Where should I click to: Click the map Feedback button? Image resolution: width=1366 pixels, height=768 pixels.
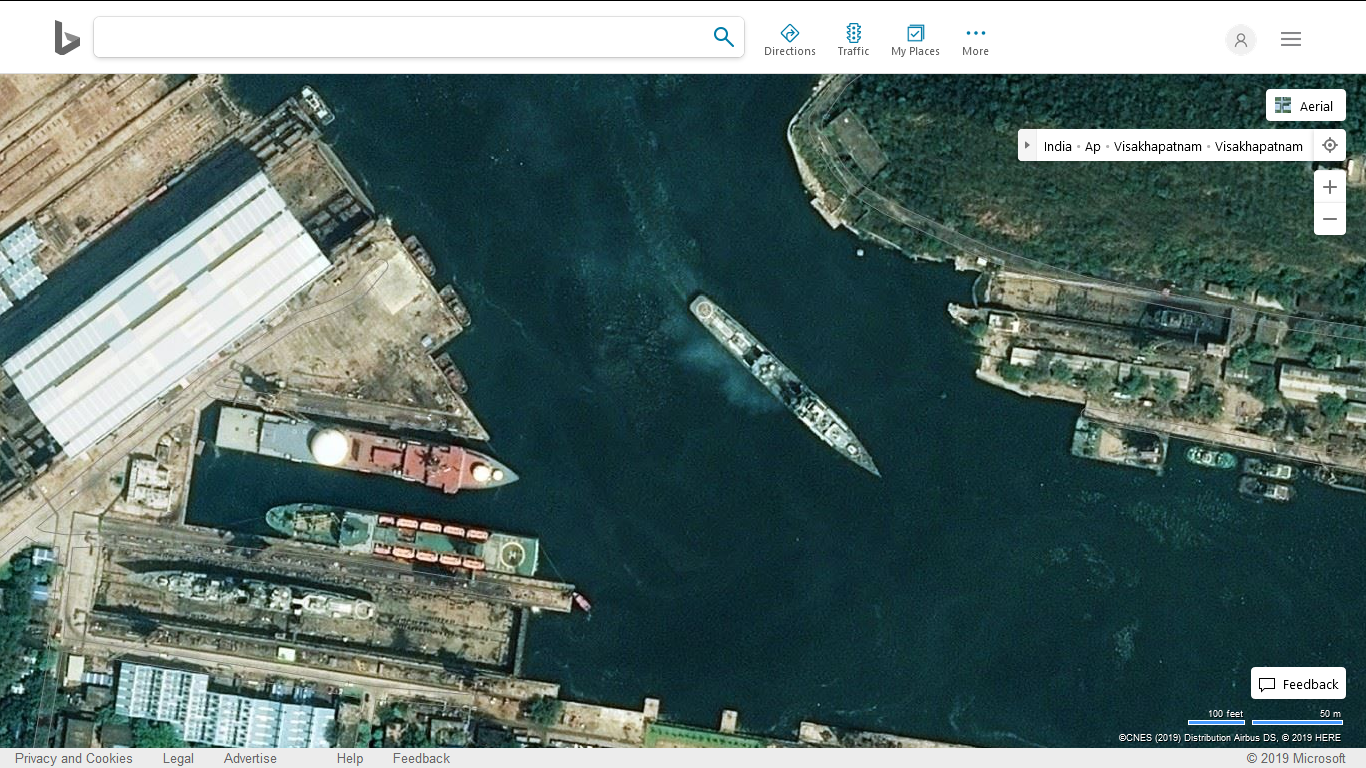1298,684
